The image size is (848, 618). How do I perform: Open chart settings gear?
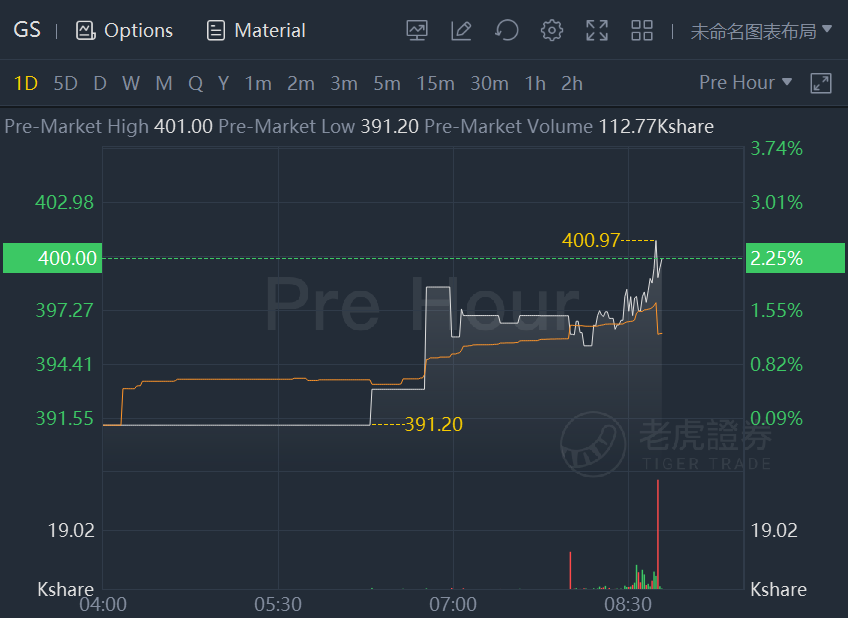(x=552, y=30)
